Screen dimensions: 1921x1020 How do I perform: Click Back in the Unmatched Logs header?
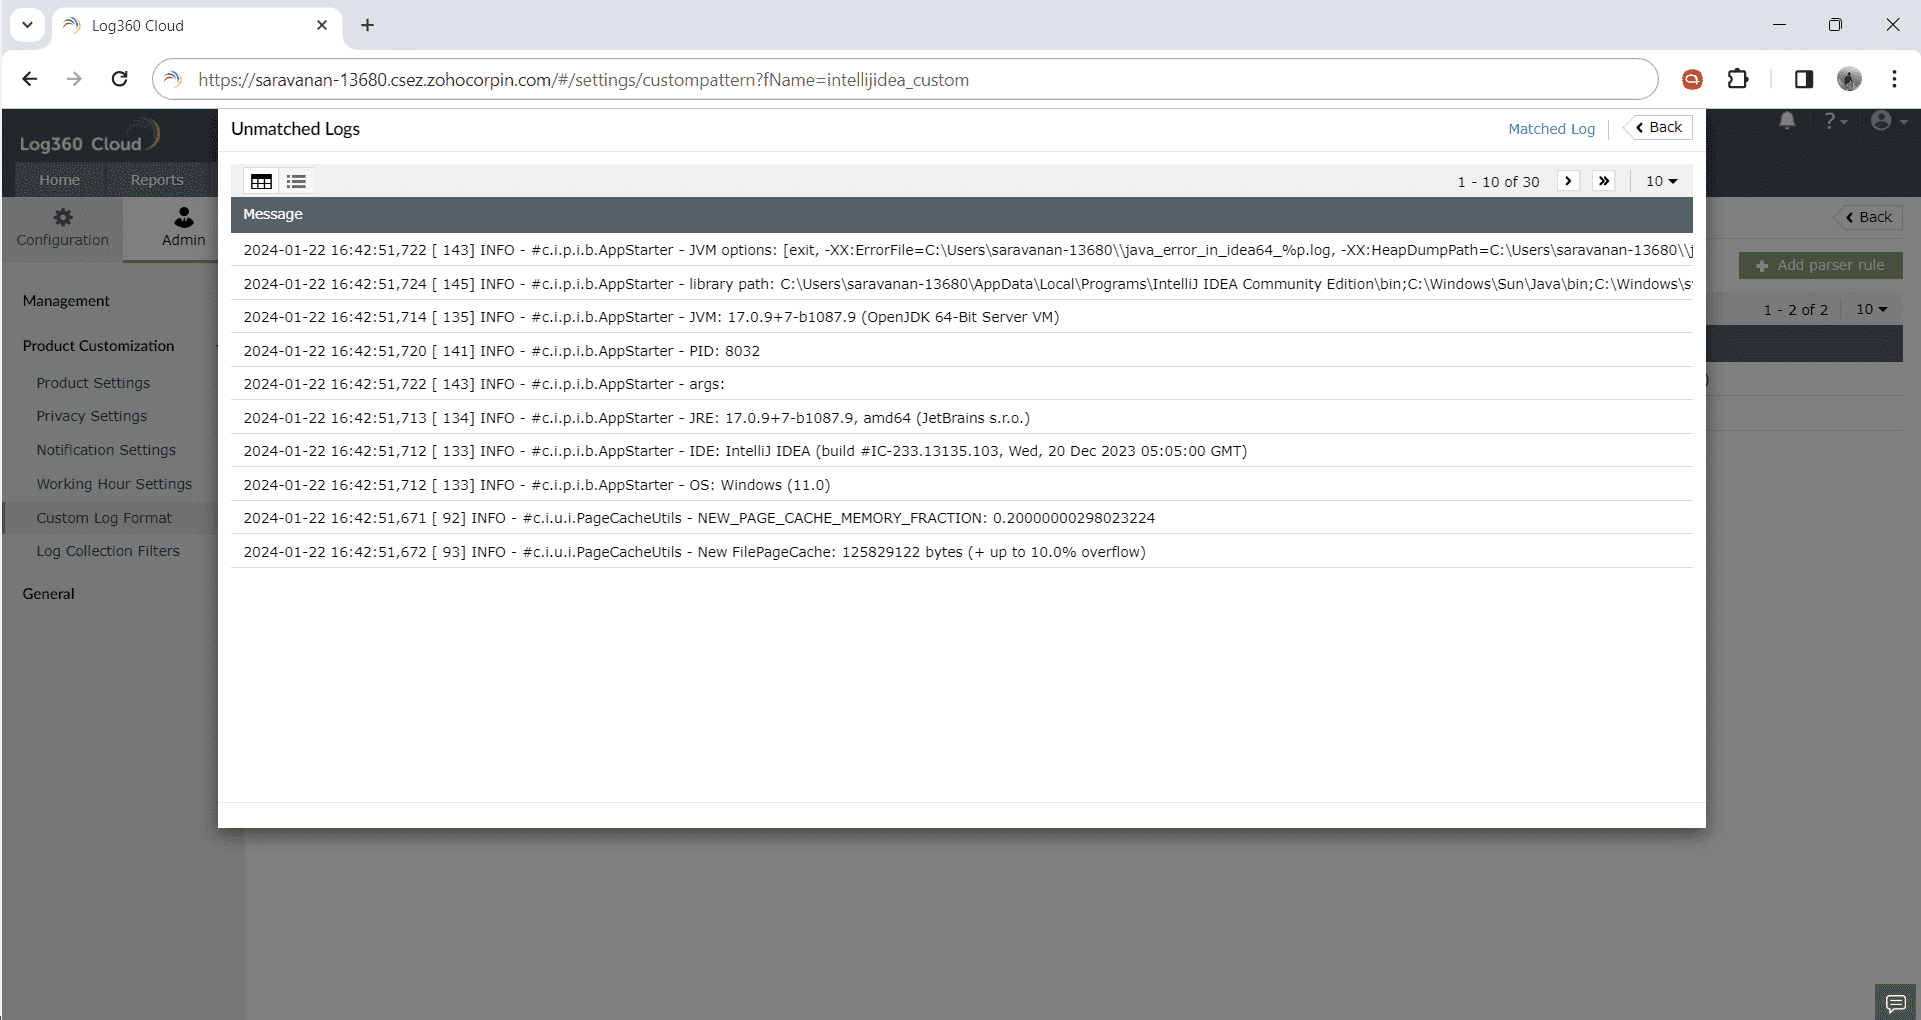click(1656, 127)
